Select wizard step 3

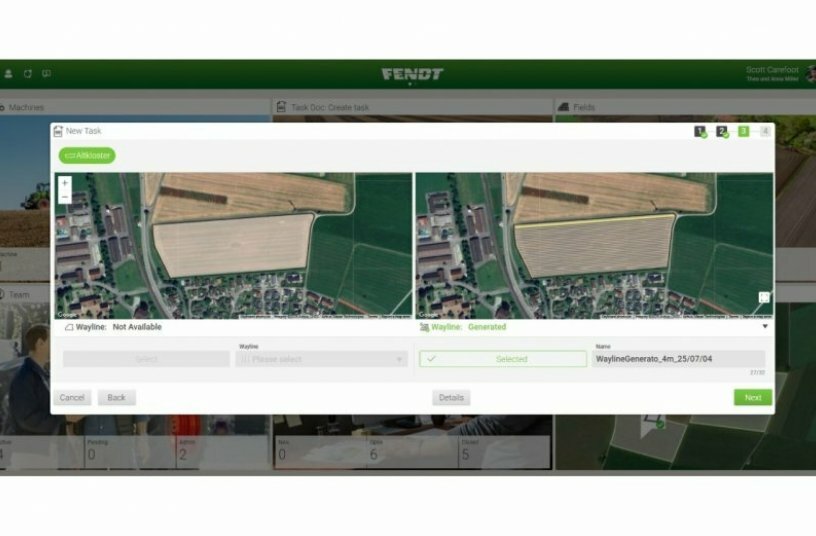click(x=743, y=131)
